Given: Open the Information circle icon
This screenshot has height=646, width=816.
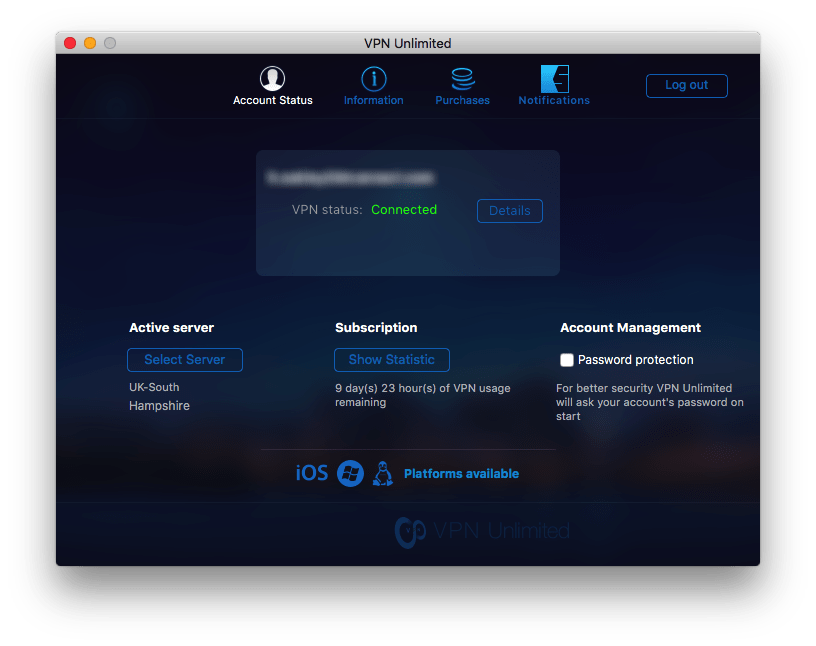Looking at the screenshot, I should click(373, 79).
